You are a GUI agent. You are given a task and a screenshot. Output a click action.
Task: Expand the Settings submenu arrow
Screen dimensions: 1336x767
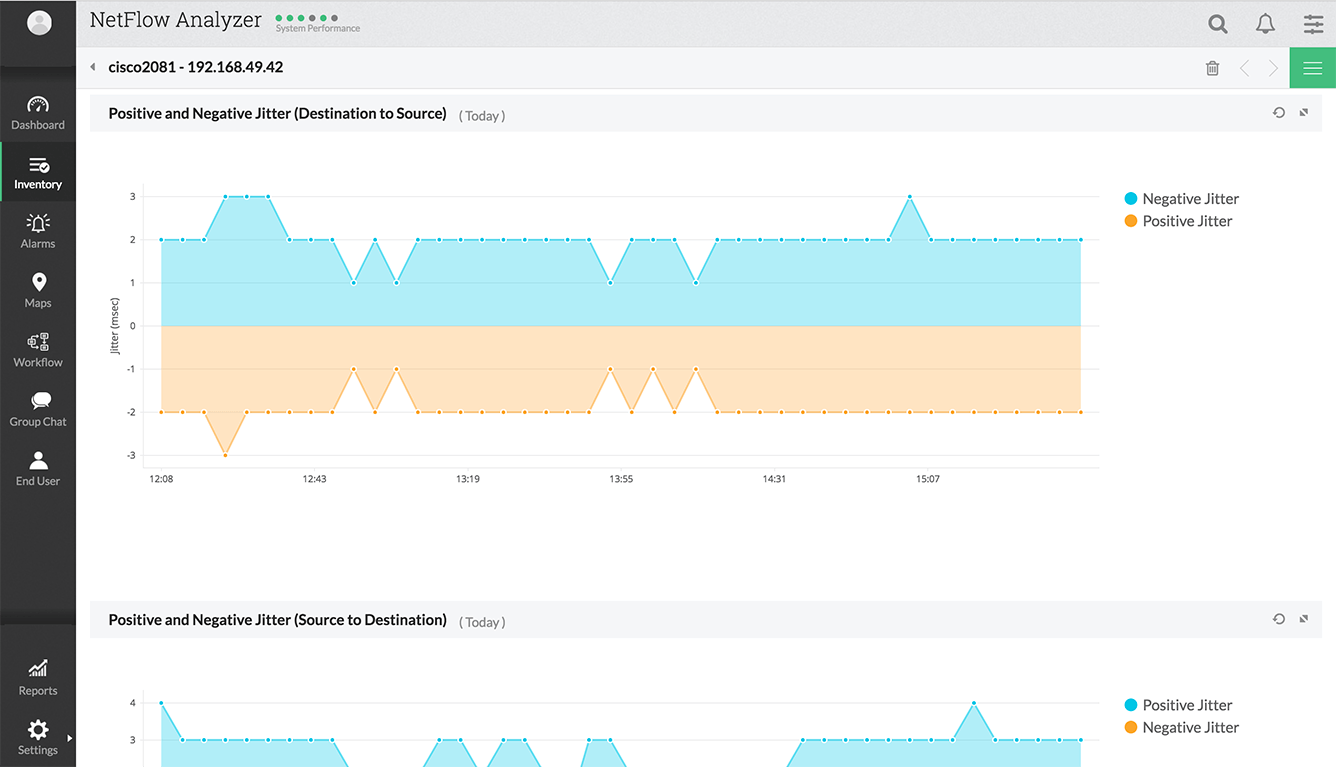click(x=69, y=738)
